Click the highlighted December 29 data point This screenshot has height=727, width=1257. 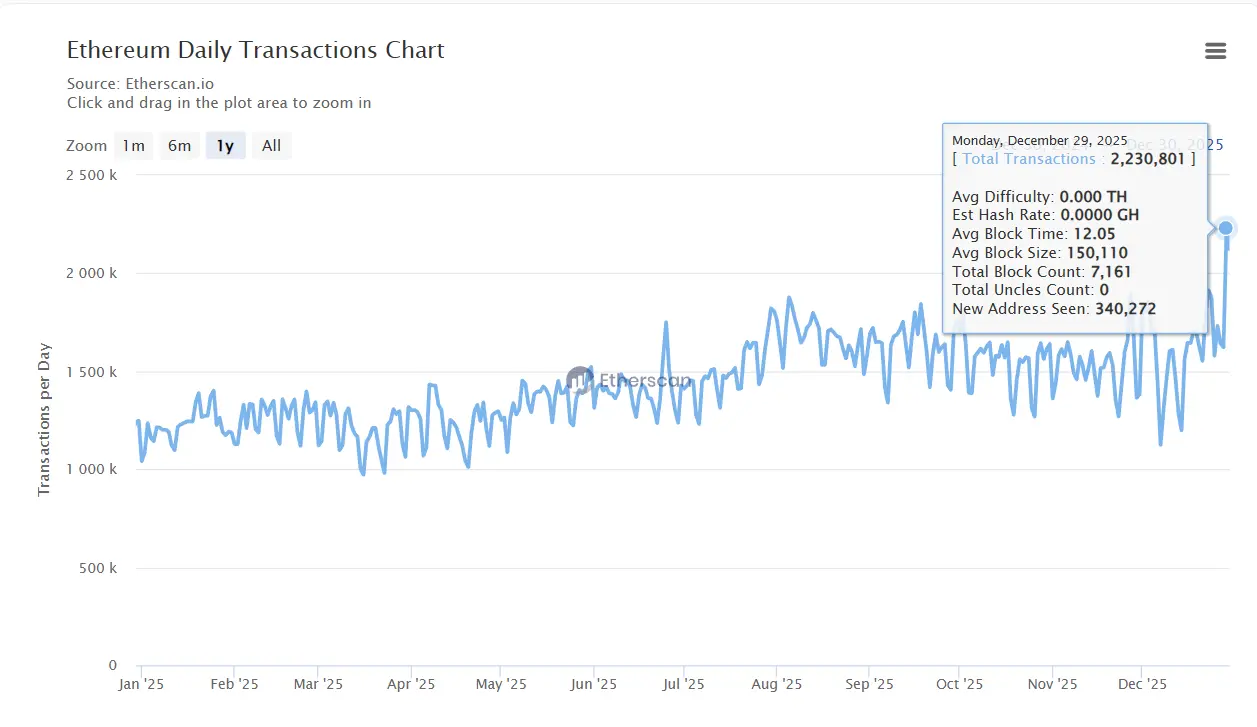pyautogui.click(x=1226, y=228)
